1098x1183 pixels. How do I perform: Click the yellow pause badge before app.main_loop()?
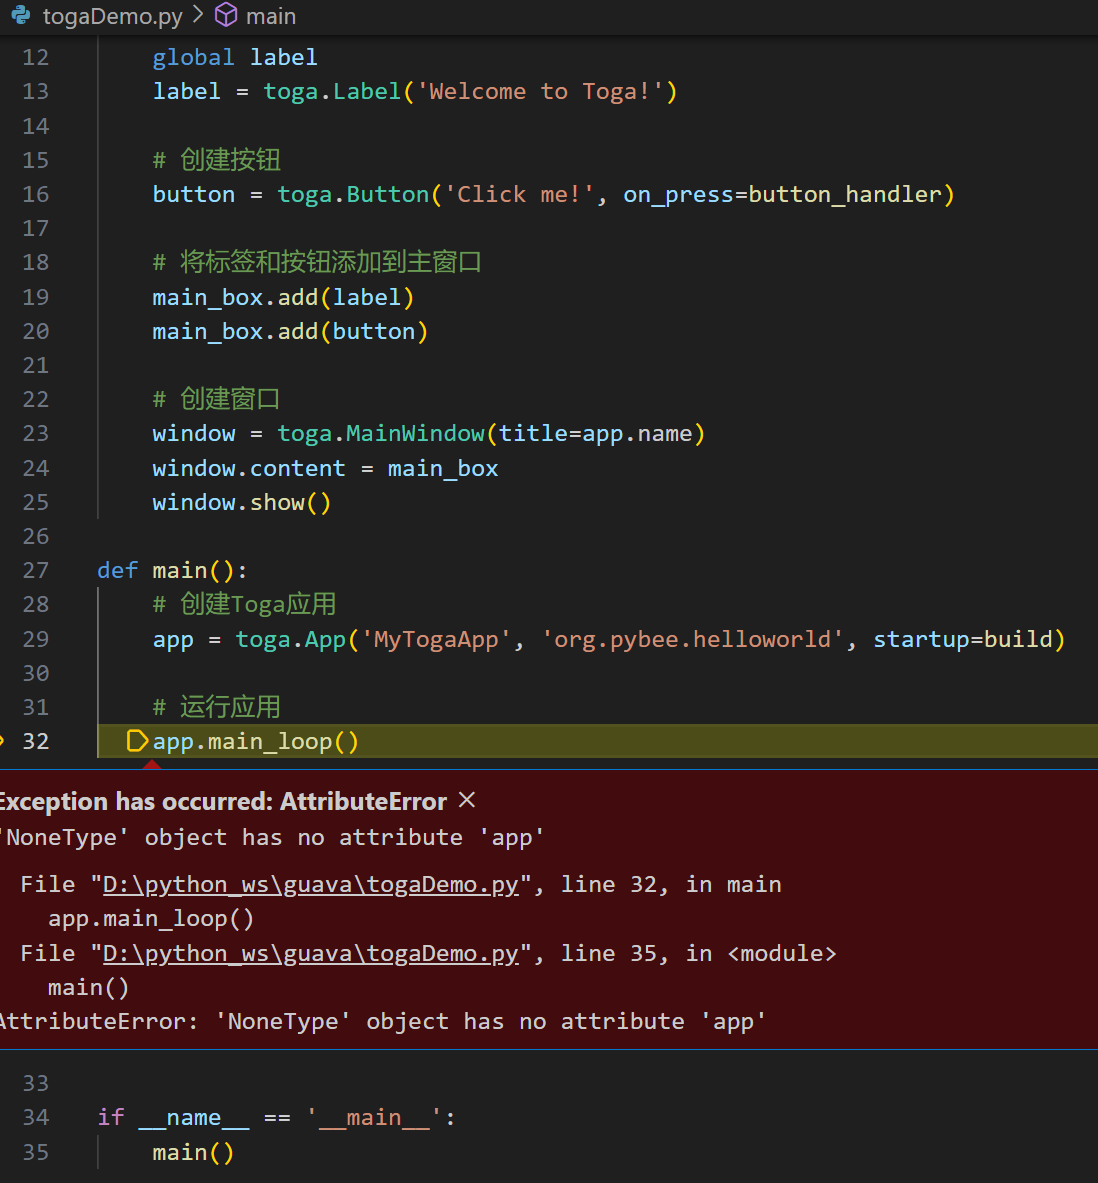tap(137, 741)
